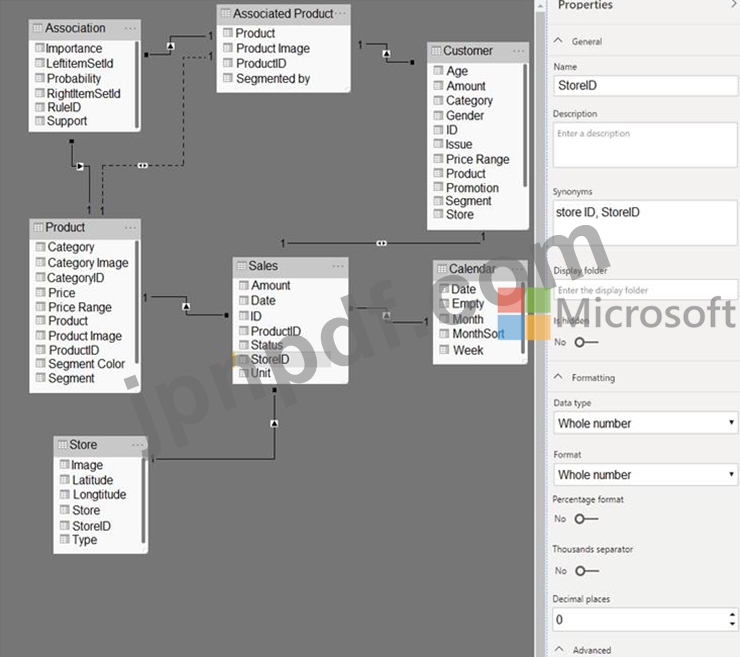Click the Synonyms text box
Viewport: 740px width, 657px height.
(x=645, y=222)
